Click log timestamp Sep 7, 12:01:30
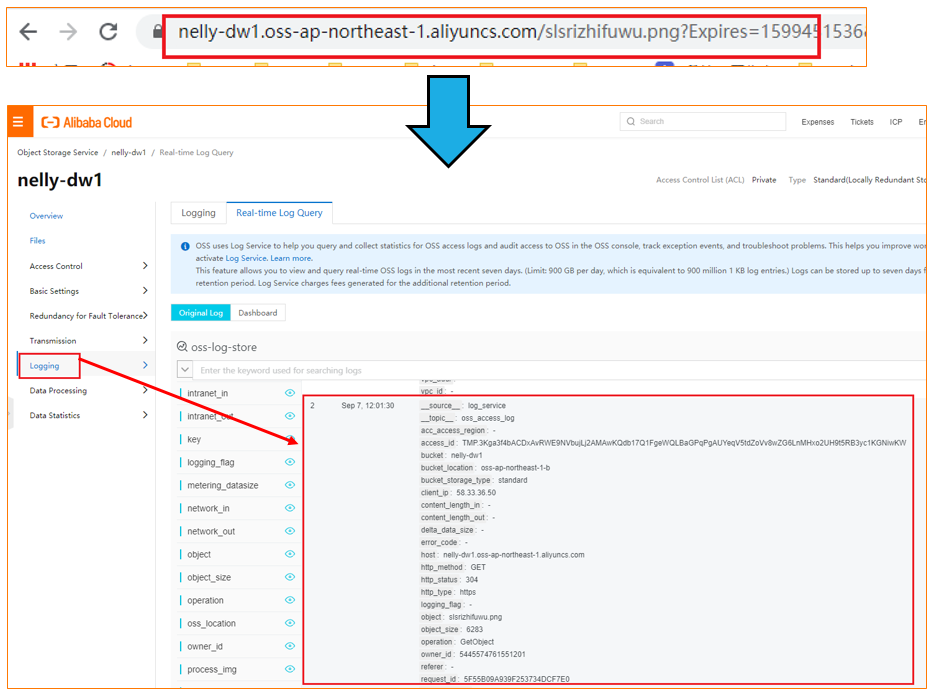Image resolution: width=937 pixels, height=699 pixels. [x=368, y=406]
